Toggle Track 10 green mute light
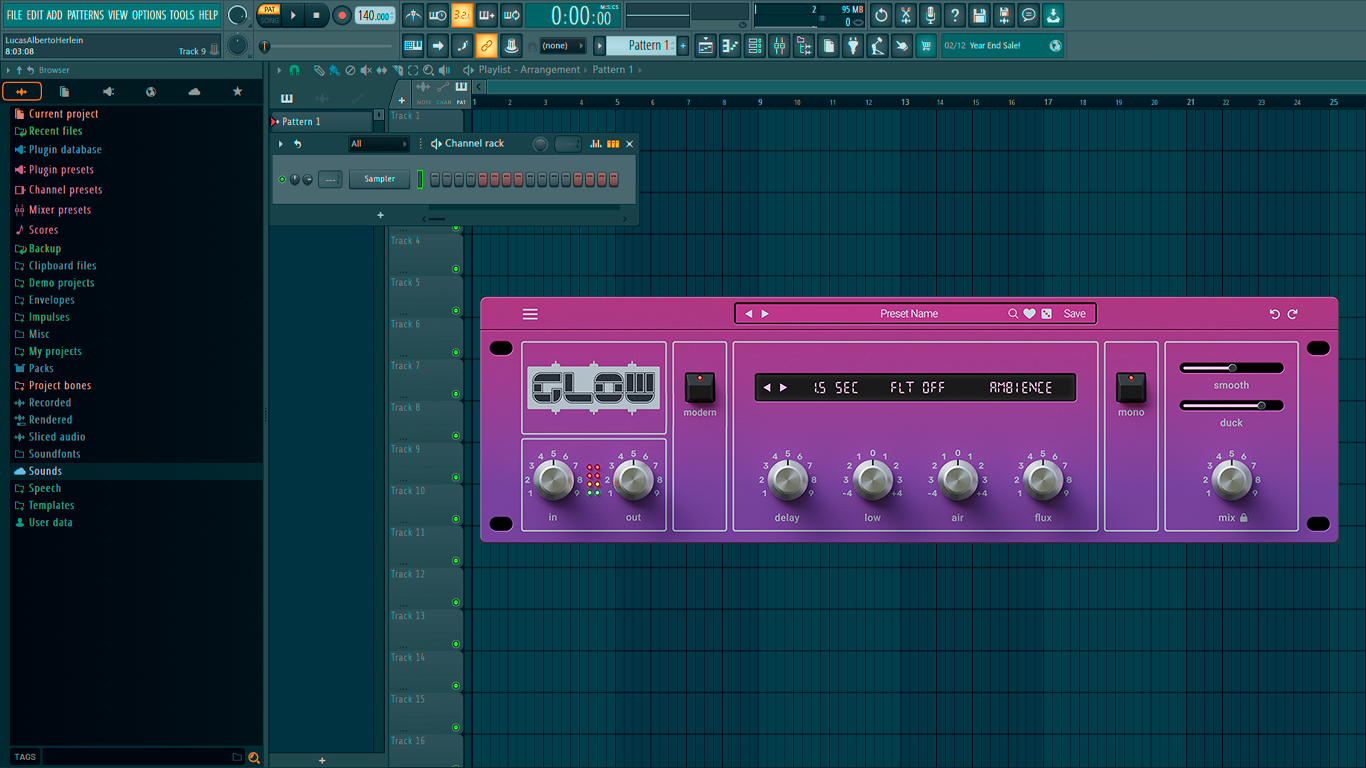Screen dimensions: 1366x768 coord(456,519)
